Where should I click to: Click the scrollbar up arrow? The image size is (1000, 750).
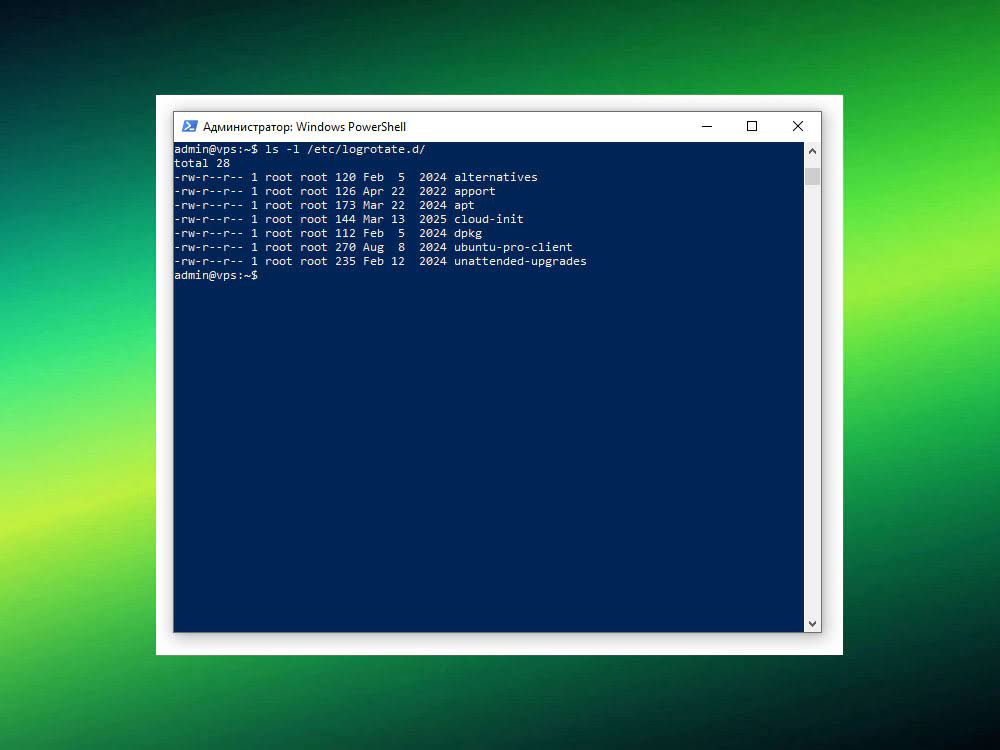point(812,151)
